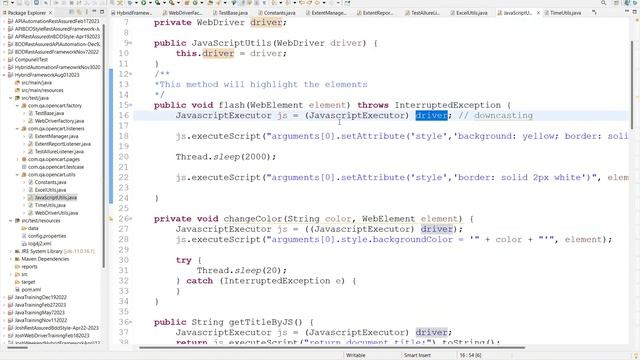Viewport: 640px width, 360px height.
Task: Click the green Run button in toolbar
Action: pyautogui.click(x=144, y=3)
